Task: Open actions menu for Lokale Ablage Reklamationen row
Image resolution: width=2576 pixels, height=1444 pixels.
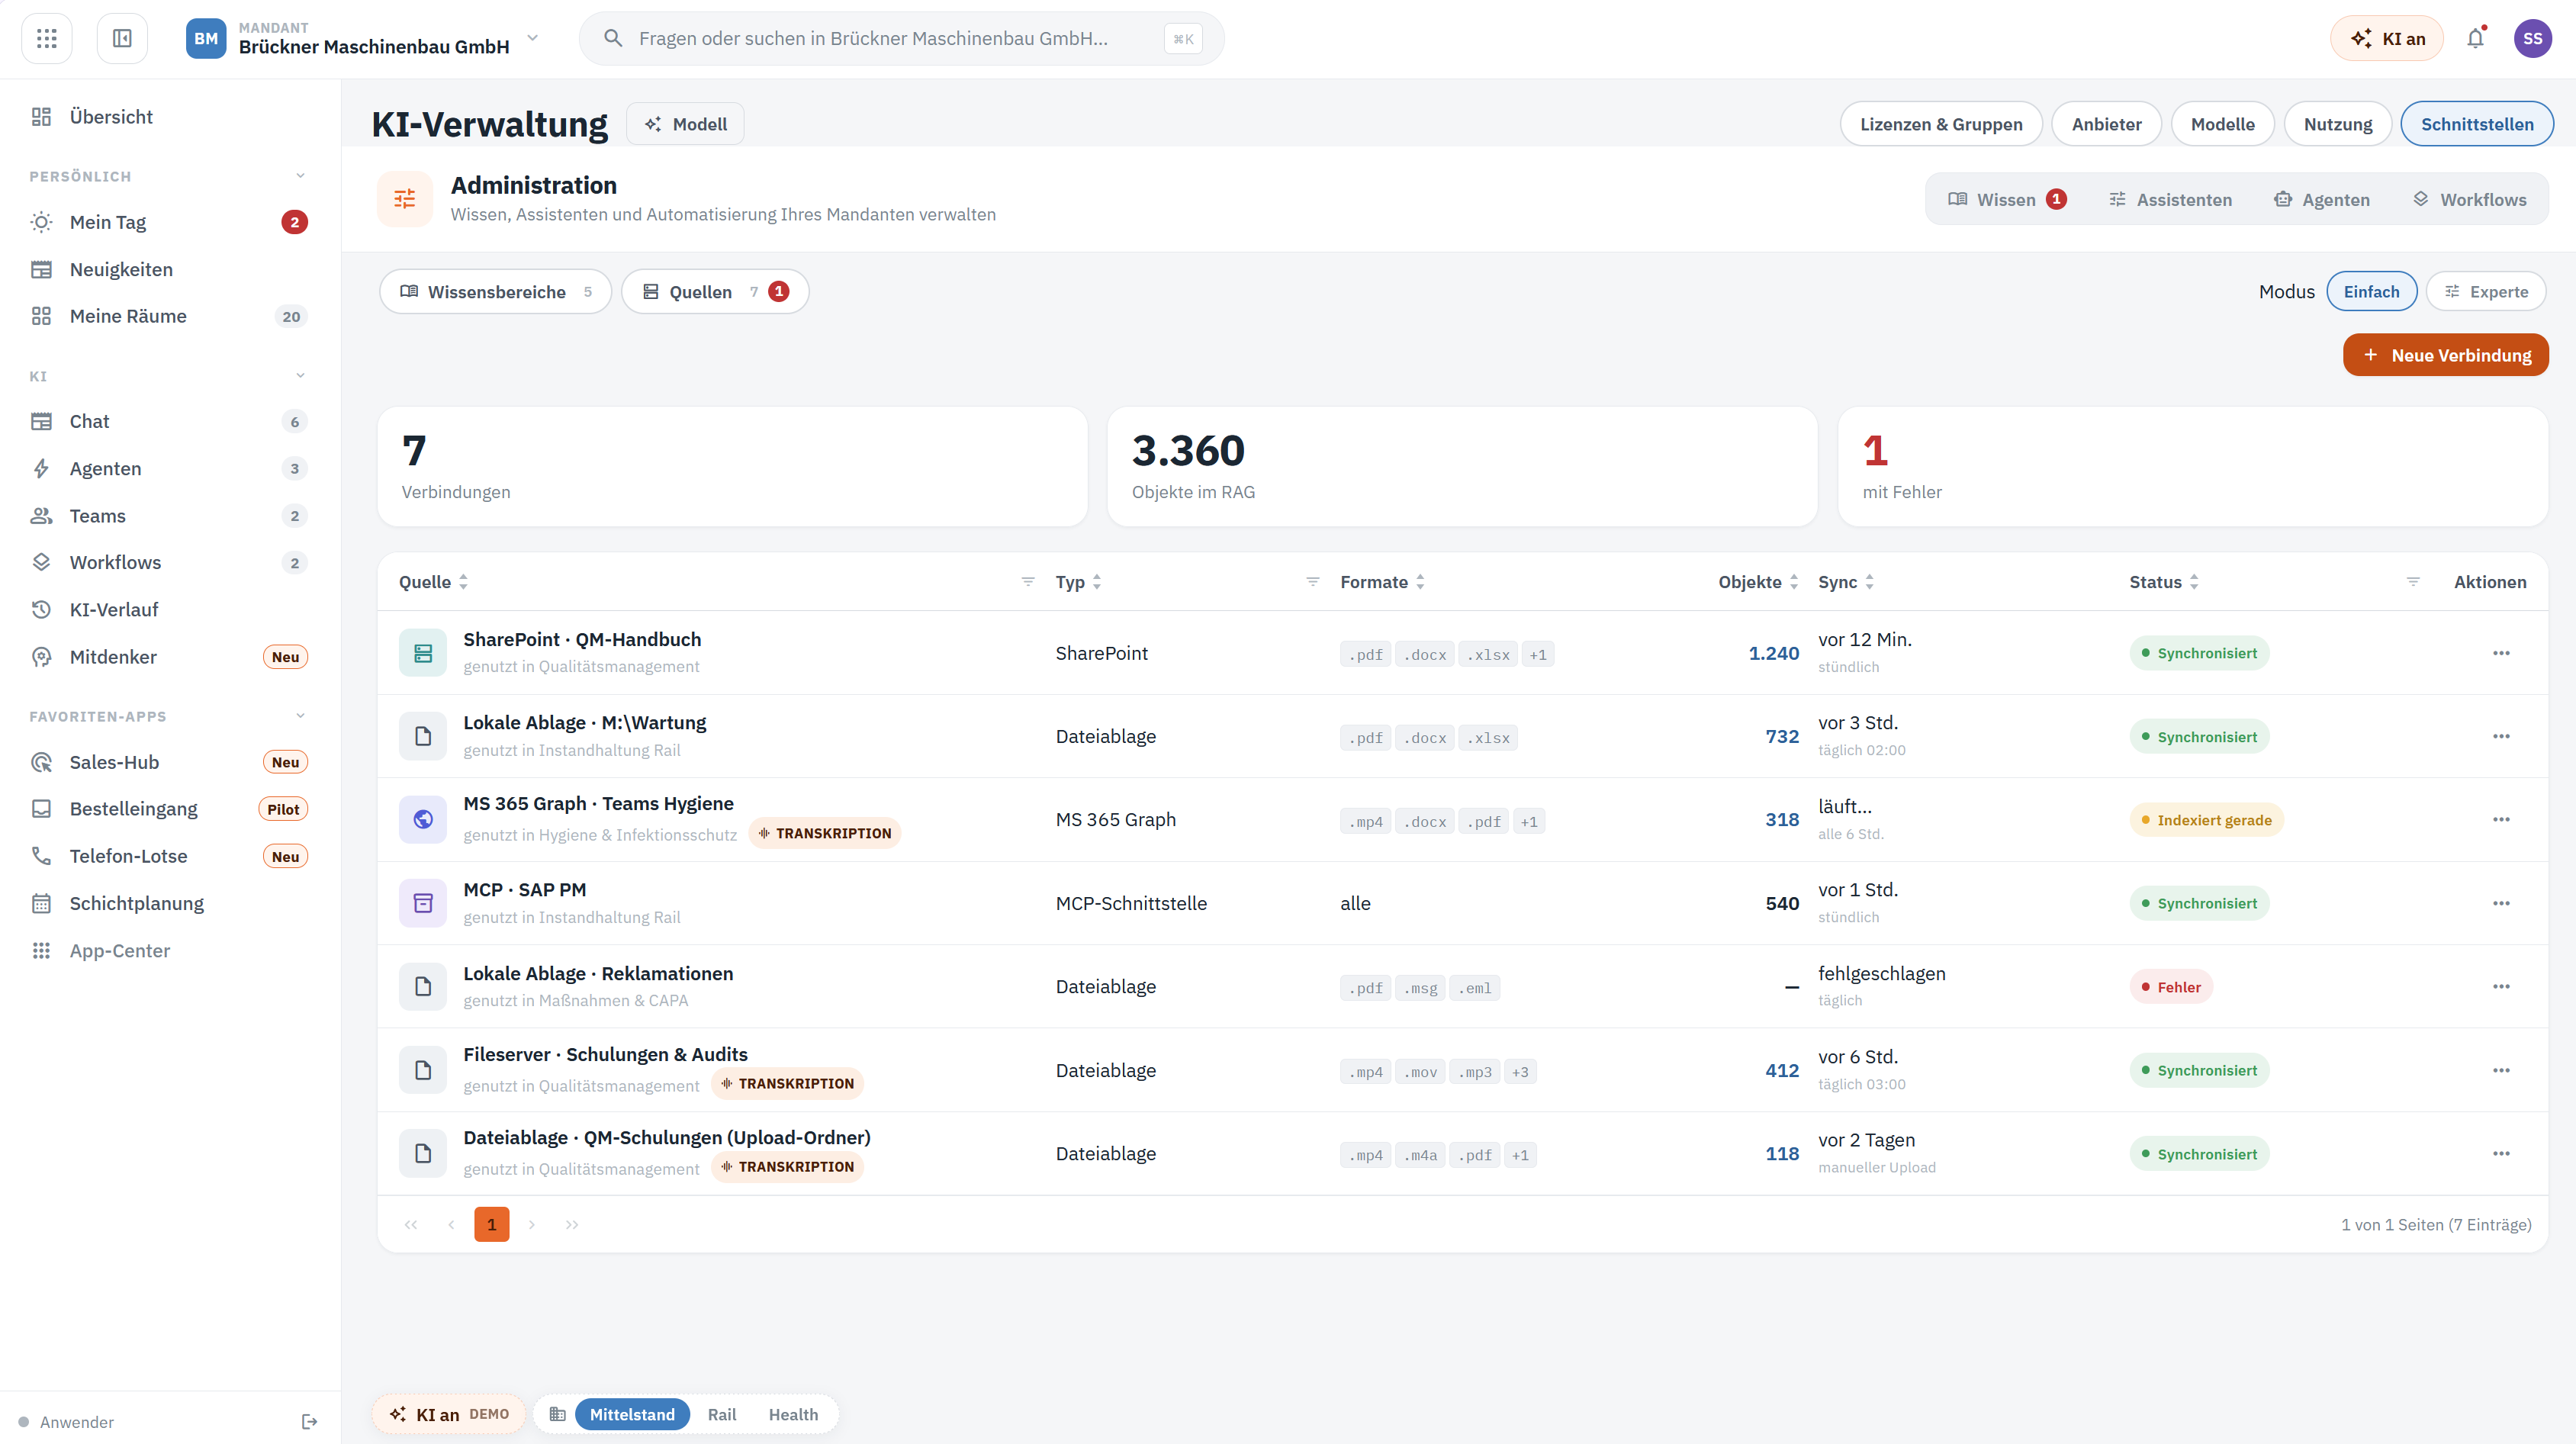Action: click(x=2501, y=986)
